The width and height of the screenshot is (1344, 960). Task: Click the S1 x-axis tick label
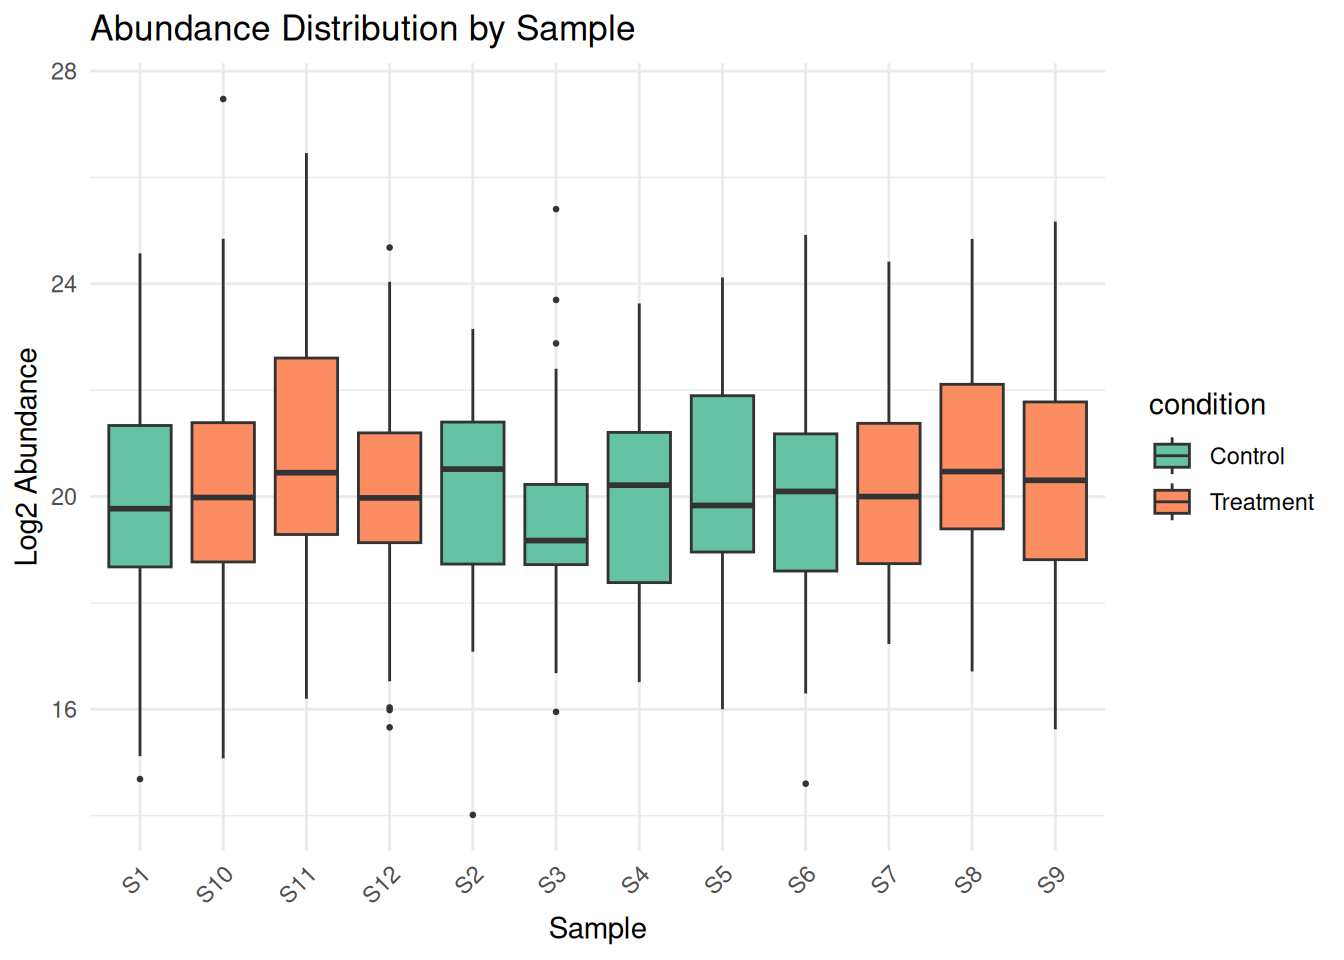coord(136,881)
